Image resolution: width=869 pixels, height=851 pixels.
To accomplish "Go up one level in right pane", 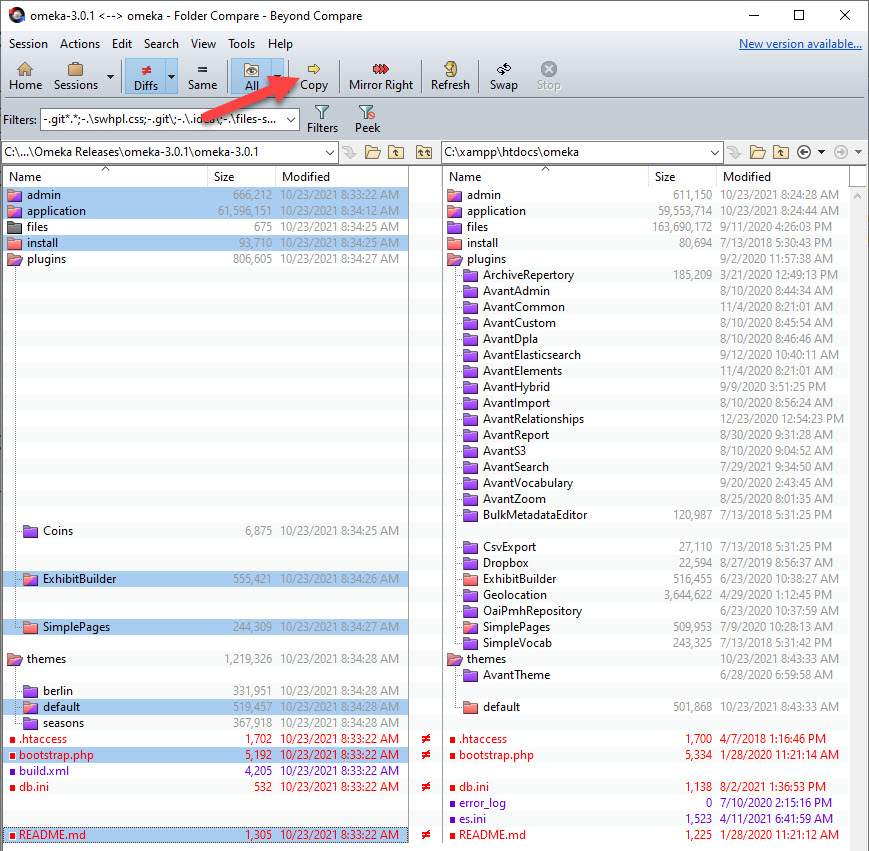I will [781, 152].
